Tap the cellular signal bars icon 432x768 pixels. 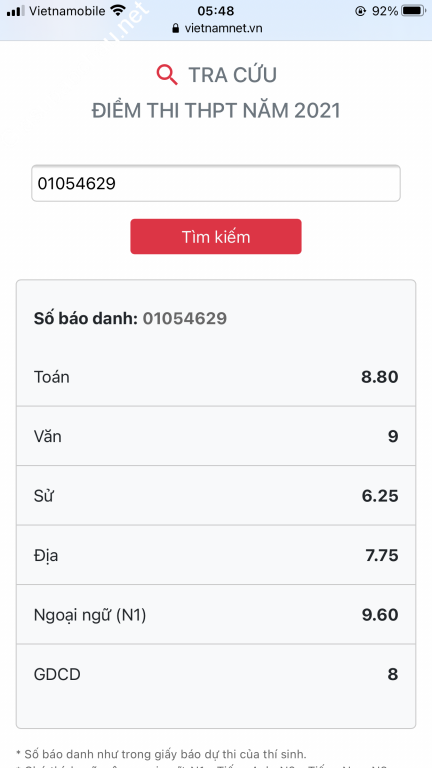[16, 10]
